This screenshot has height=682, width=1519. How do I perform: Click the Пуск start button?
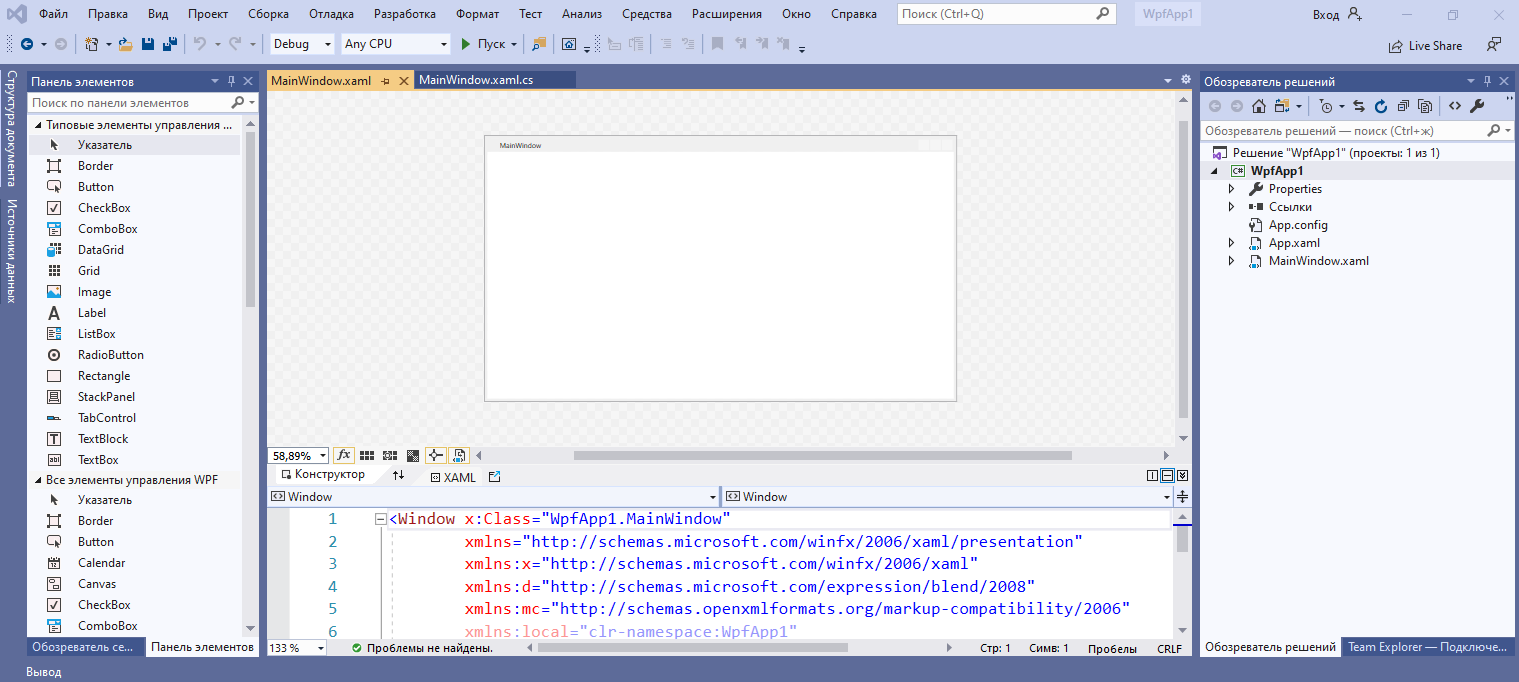(482, 44)
